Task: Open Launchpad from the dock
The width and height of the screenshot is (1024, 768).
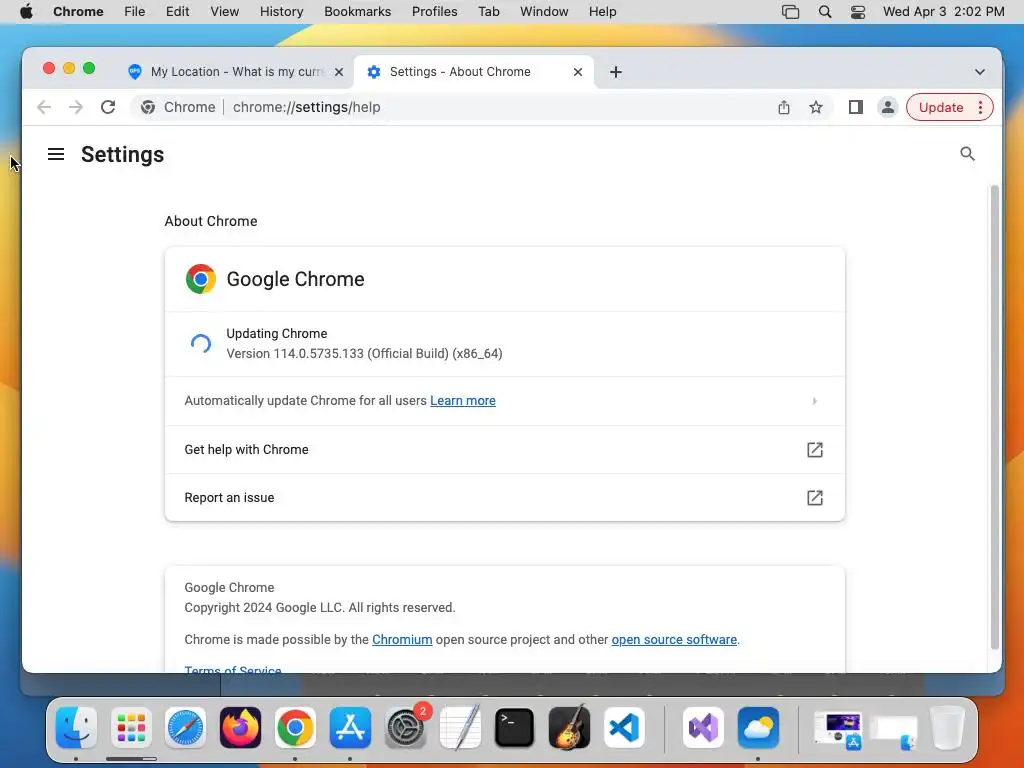Action: tap(131, 728)
